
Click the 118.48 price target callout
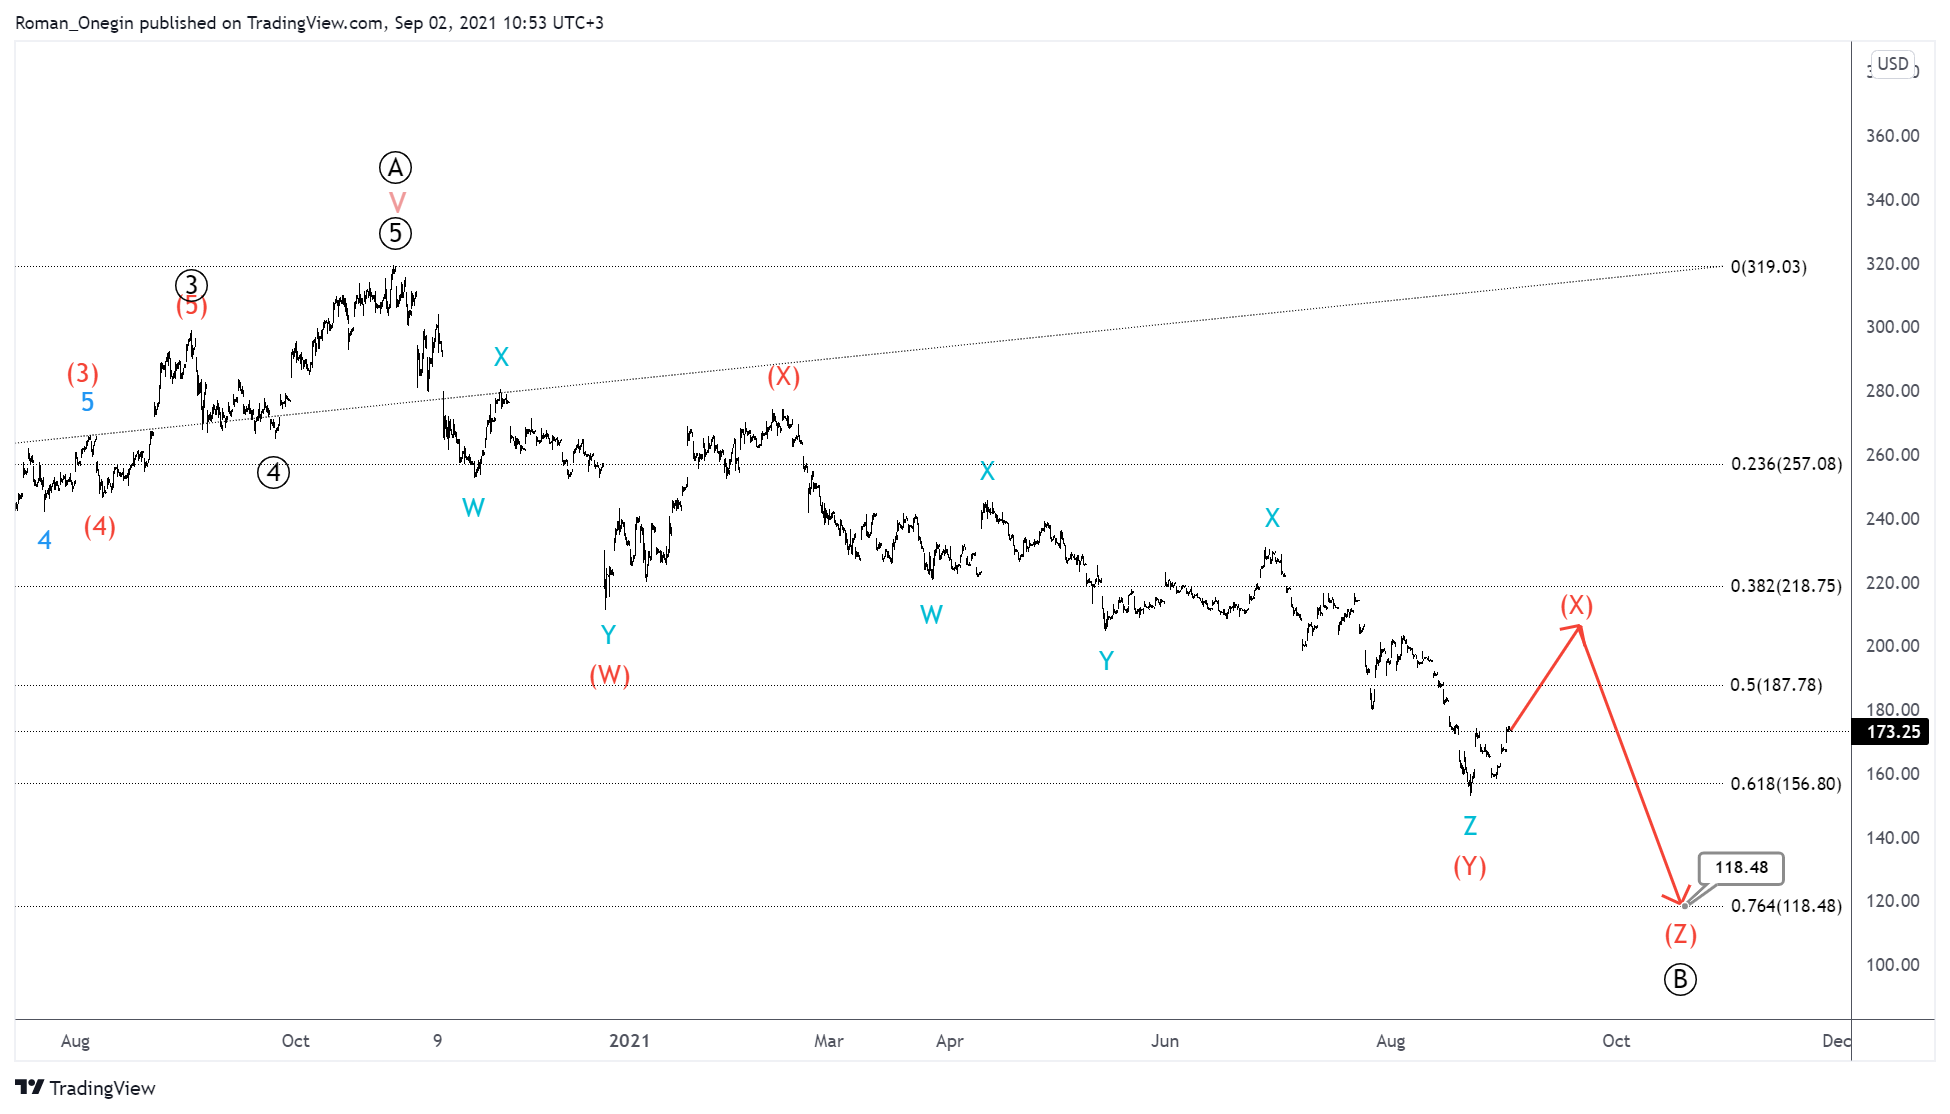pos(1741,867)
